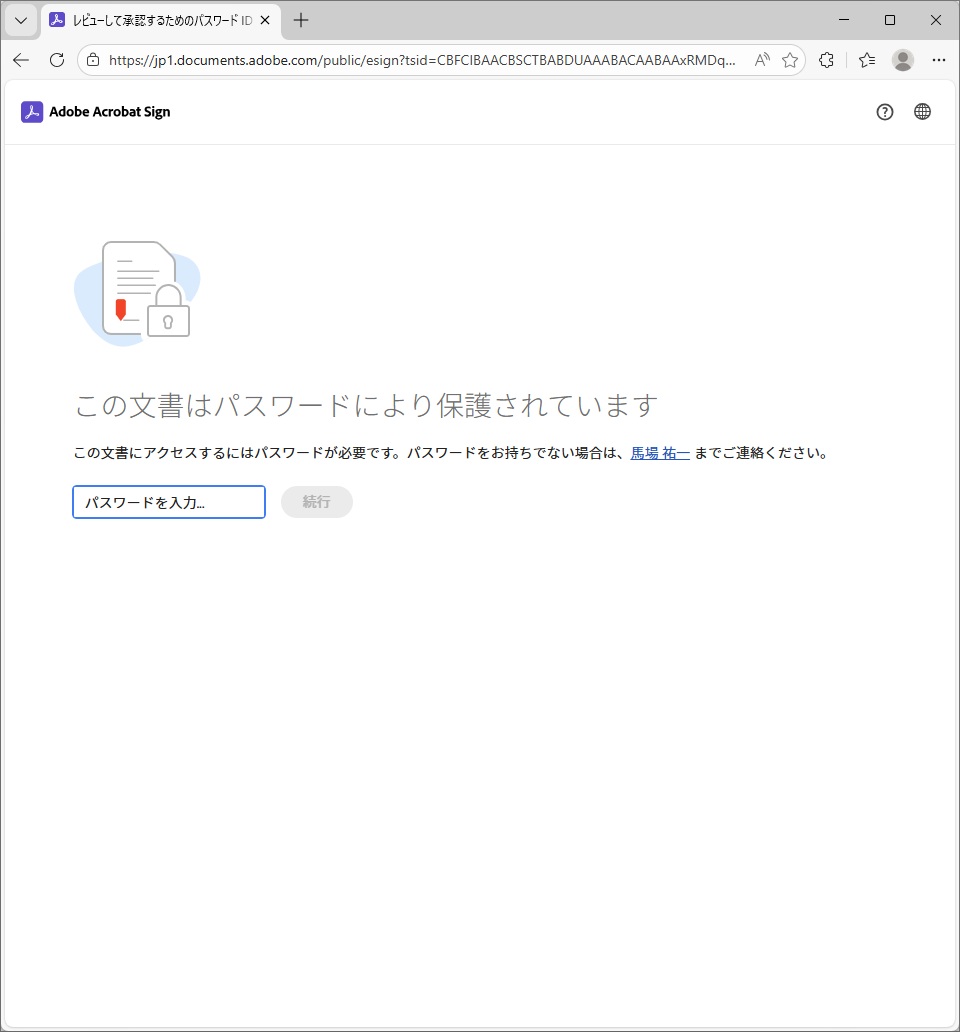Open the help question mark icon
This screenshot has height=1032, width=960.
884,112
